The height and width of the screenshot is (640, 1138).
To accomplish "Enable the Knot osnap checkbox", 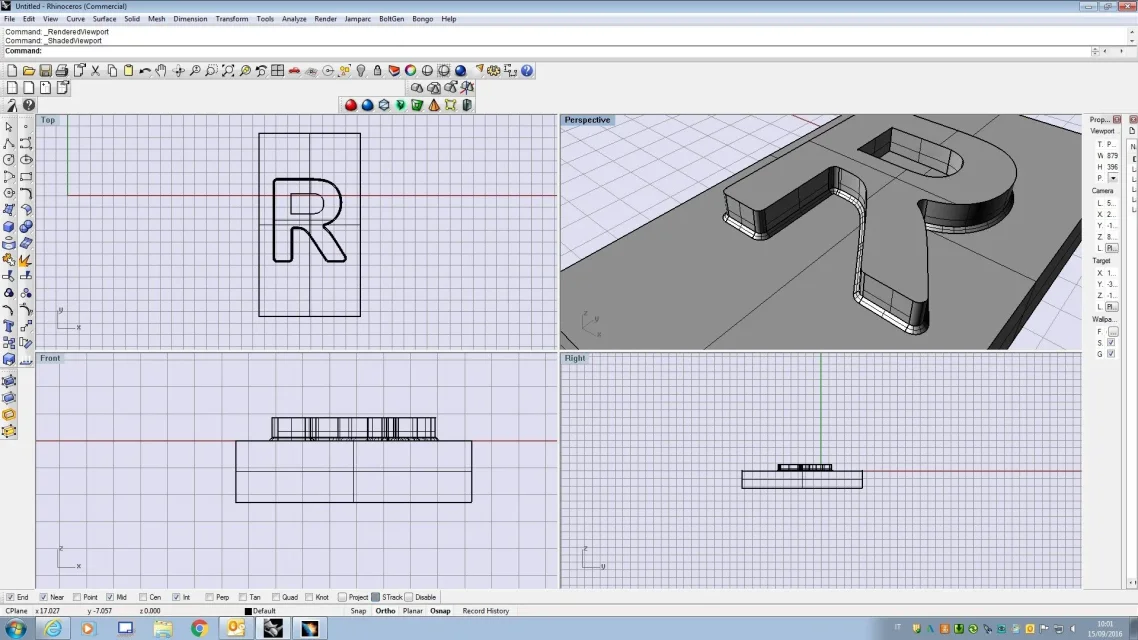I will pyautogui.click(x=309, y=597).
